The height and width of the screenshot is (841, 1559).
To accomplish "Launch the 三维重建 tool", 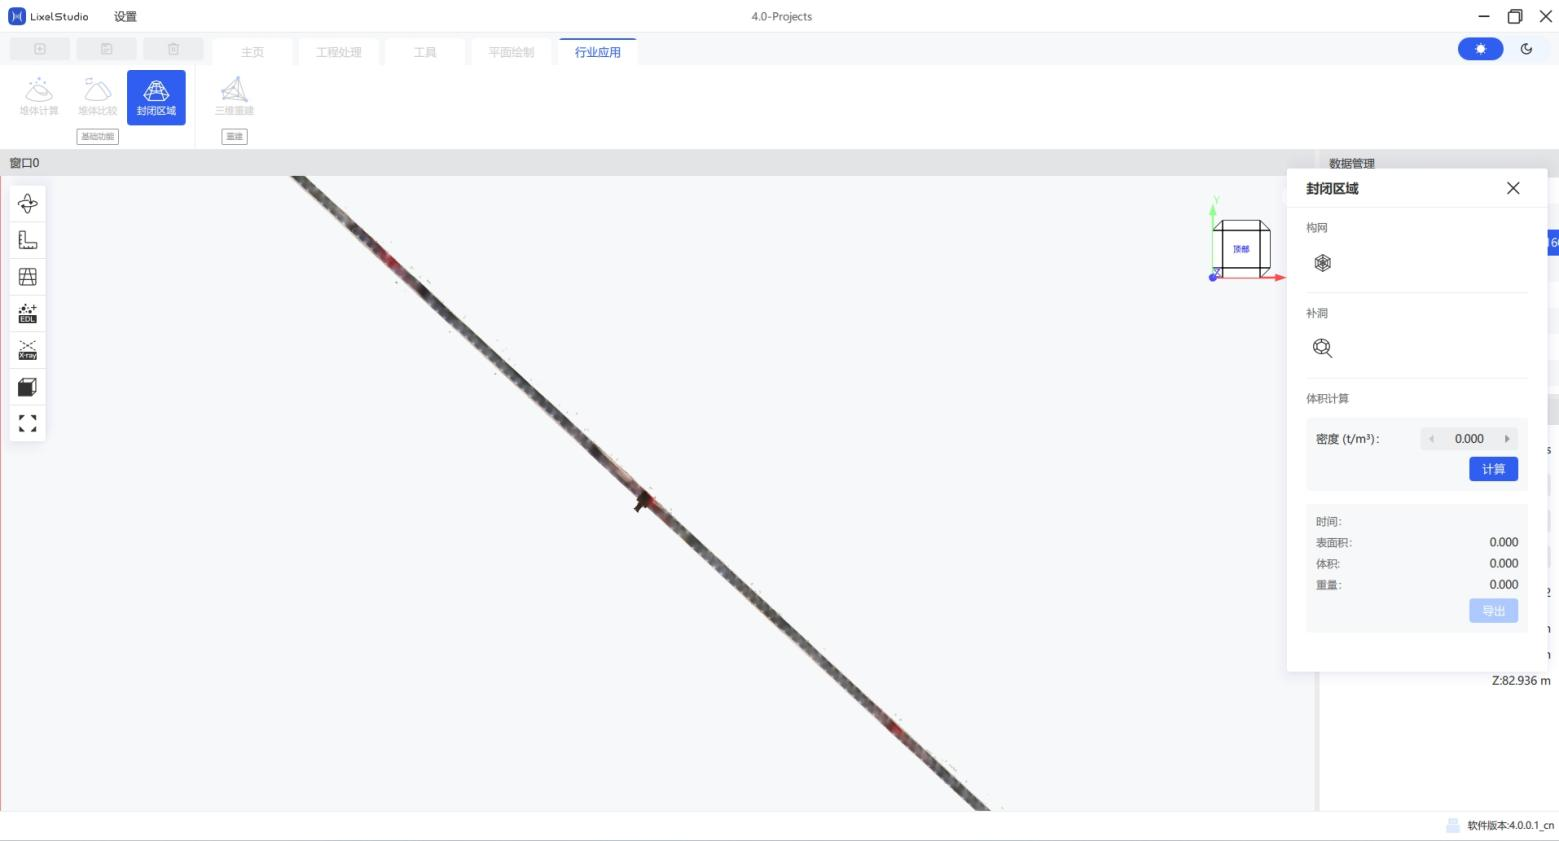I will (234, 97).
